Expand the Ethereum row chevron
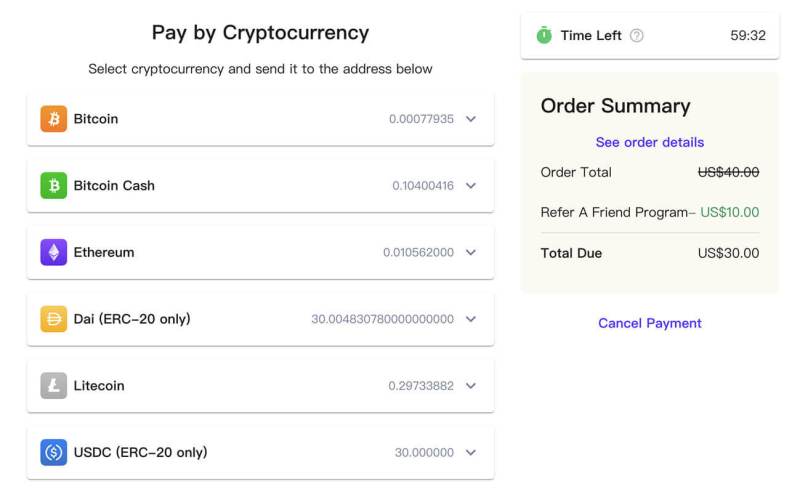 click(471, 252)
